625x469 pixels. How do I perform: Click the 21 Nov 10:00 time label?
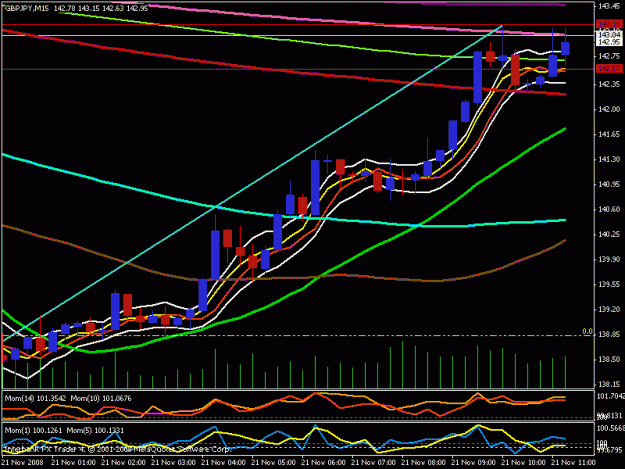point(523,463)
